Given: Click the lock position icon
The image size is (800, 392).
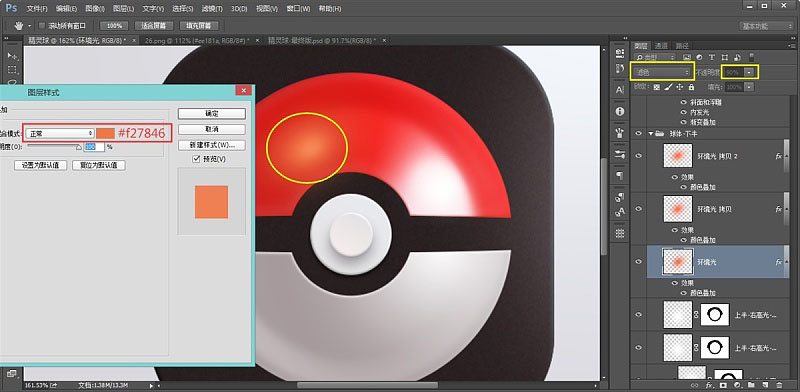Looking at the screenshot, I should tap(680, 87).
